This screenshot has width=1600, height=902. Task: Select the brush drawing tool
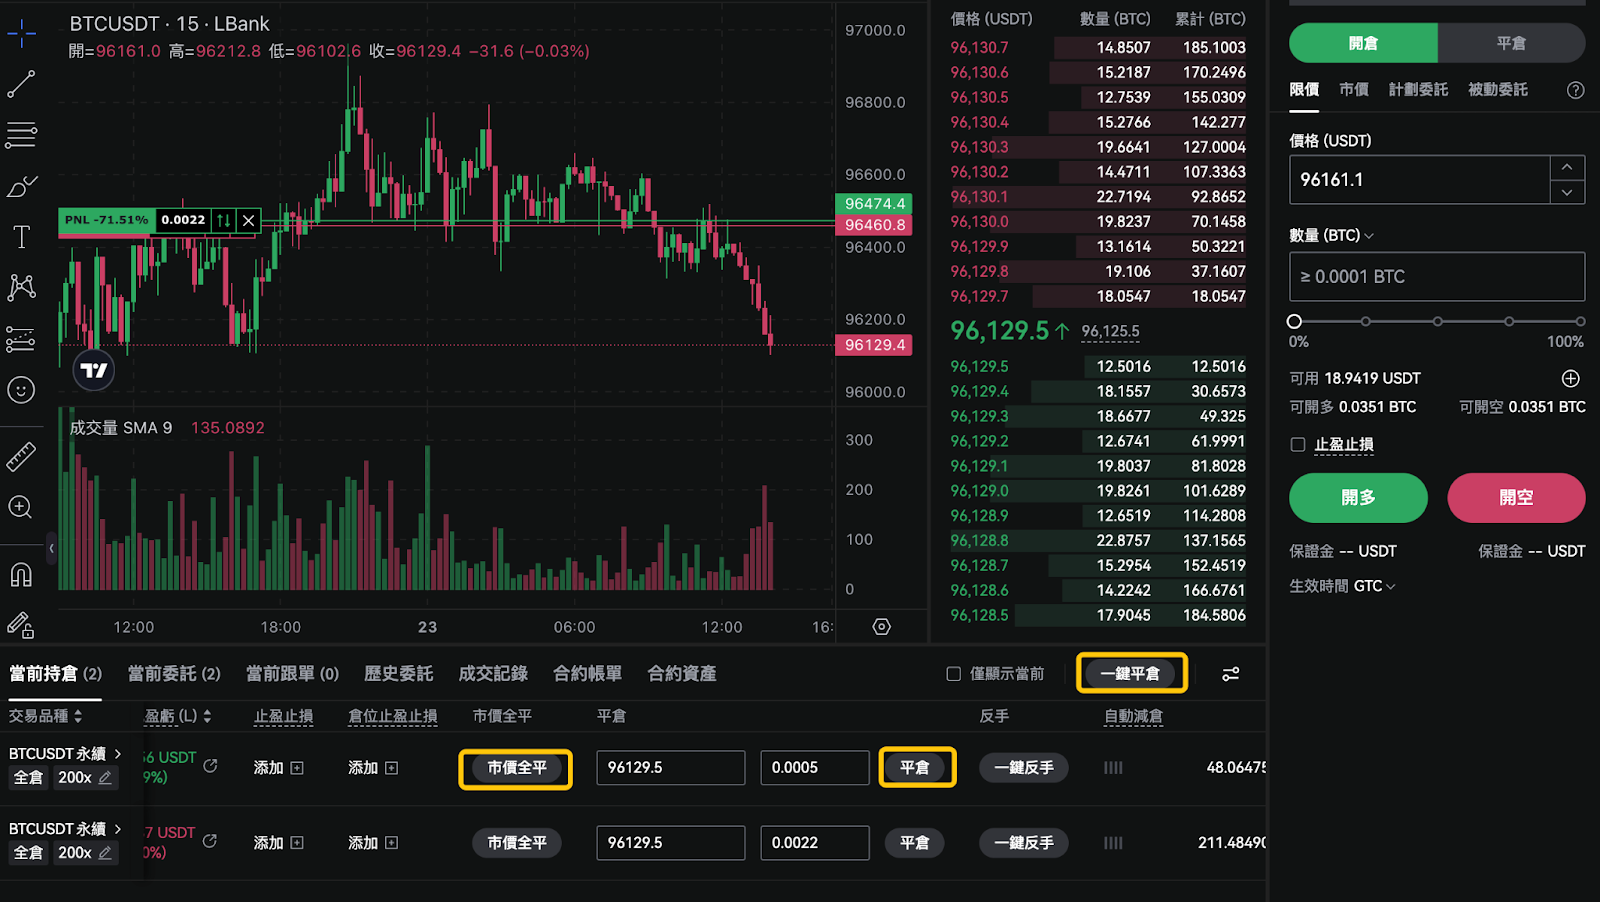pyautogui.click(x=21, y=186)
